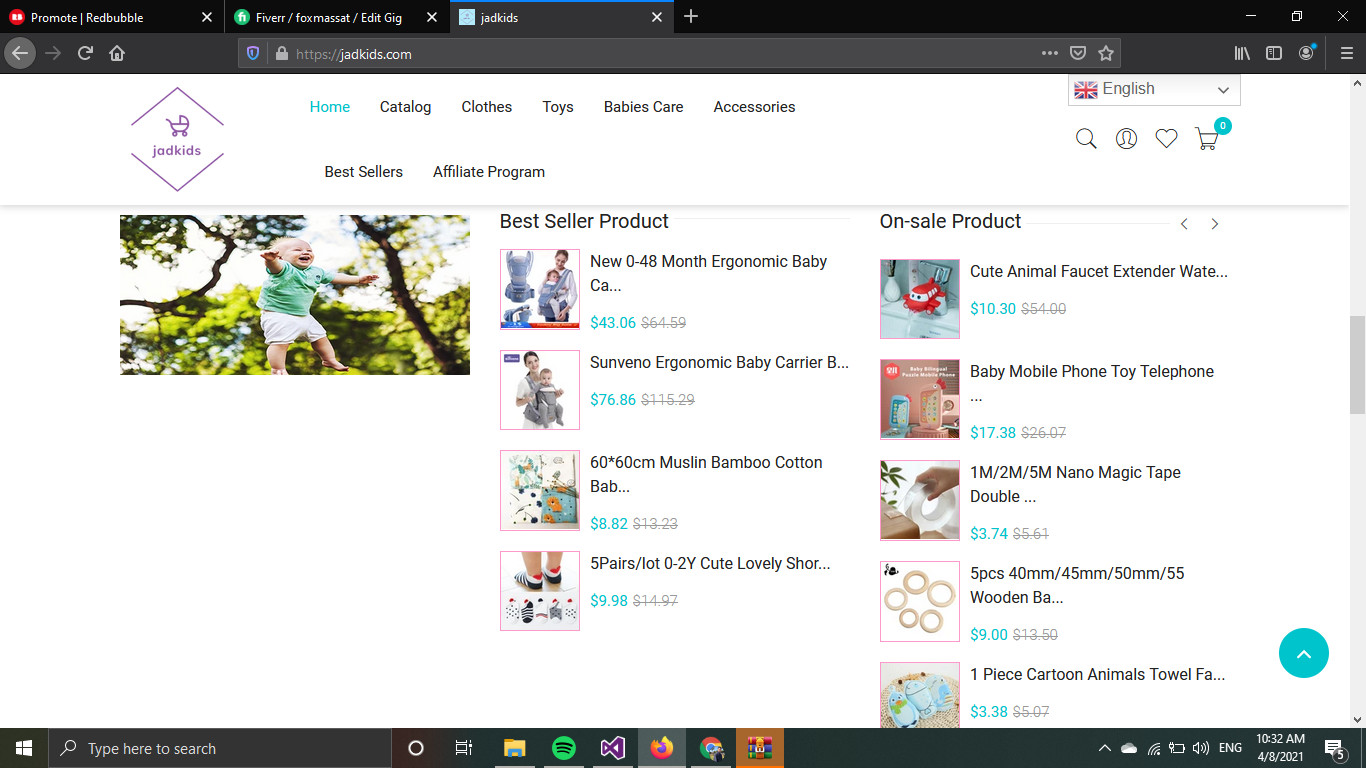Image resolution: width=1366 pixels, height=768 pixels.
Task: Reload the page with the refresh icon
Action: (85, 53)
